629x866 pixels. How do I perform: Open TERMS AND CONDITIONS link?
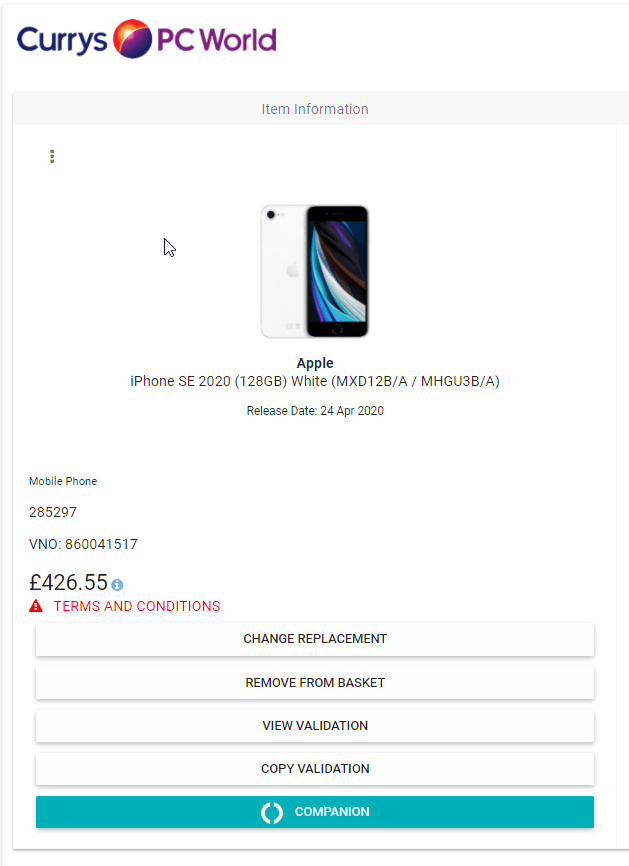[136, 606]
